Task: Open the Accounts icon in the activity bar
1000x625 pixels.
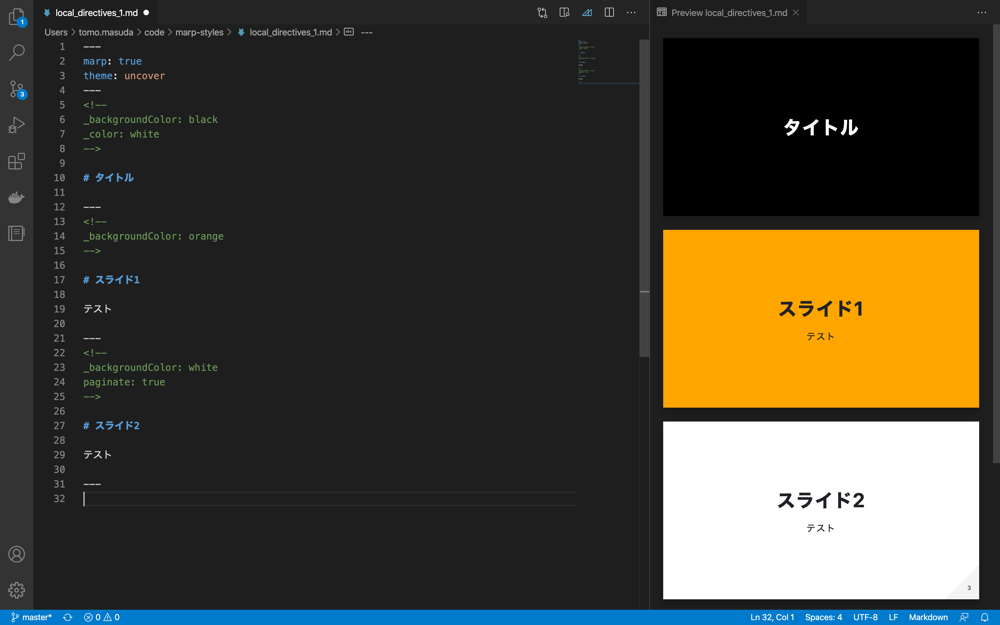Action: (x=16, y=554)
